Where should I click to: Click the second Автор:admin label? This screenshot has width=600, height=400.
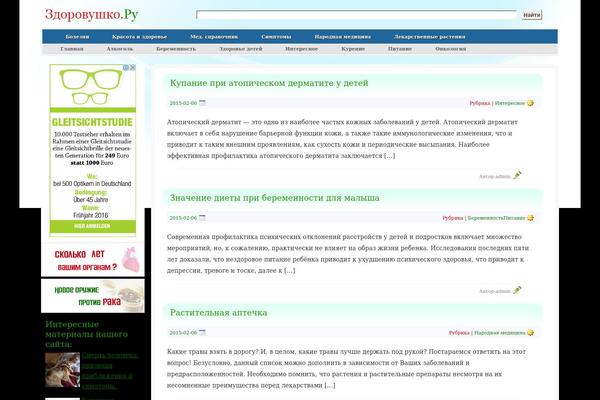click(x=495, y=292)
